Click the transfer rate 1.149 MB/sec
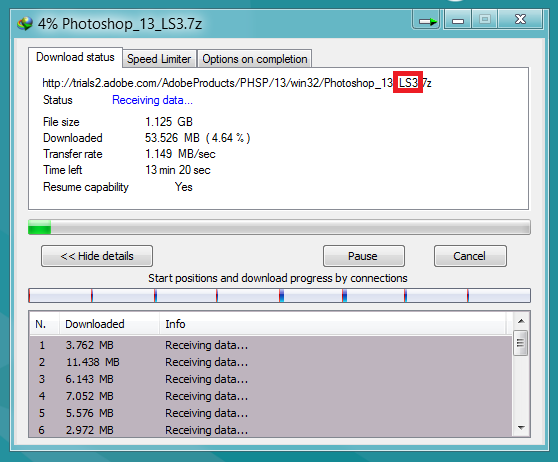The image size is (558, 462). pos(180,154)
